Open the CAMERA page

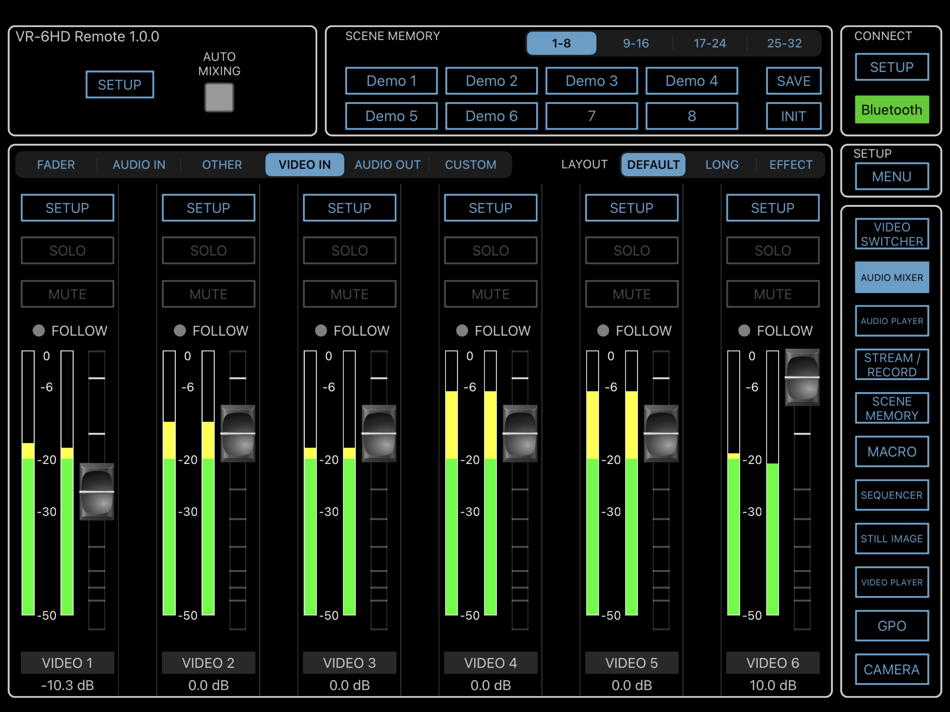tap(892, 670)
